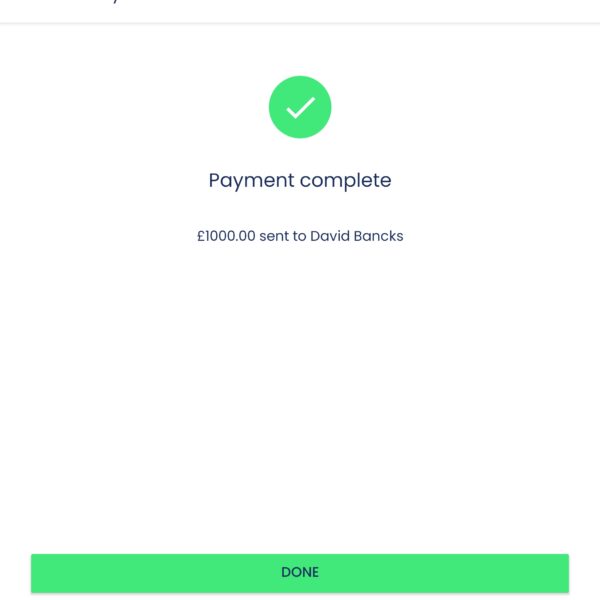Click the "Payment complete" heading
This screenshot has width=600, height=600.
(x=300, y=181)
